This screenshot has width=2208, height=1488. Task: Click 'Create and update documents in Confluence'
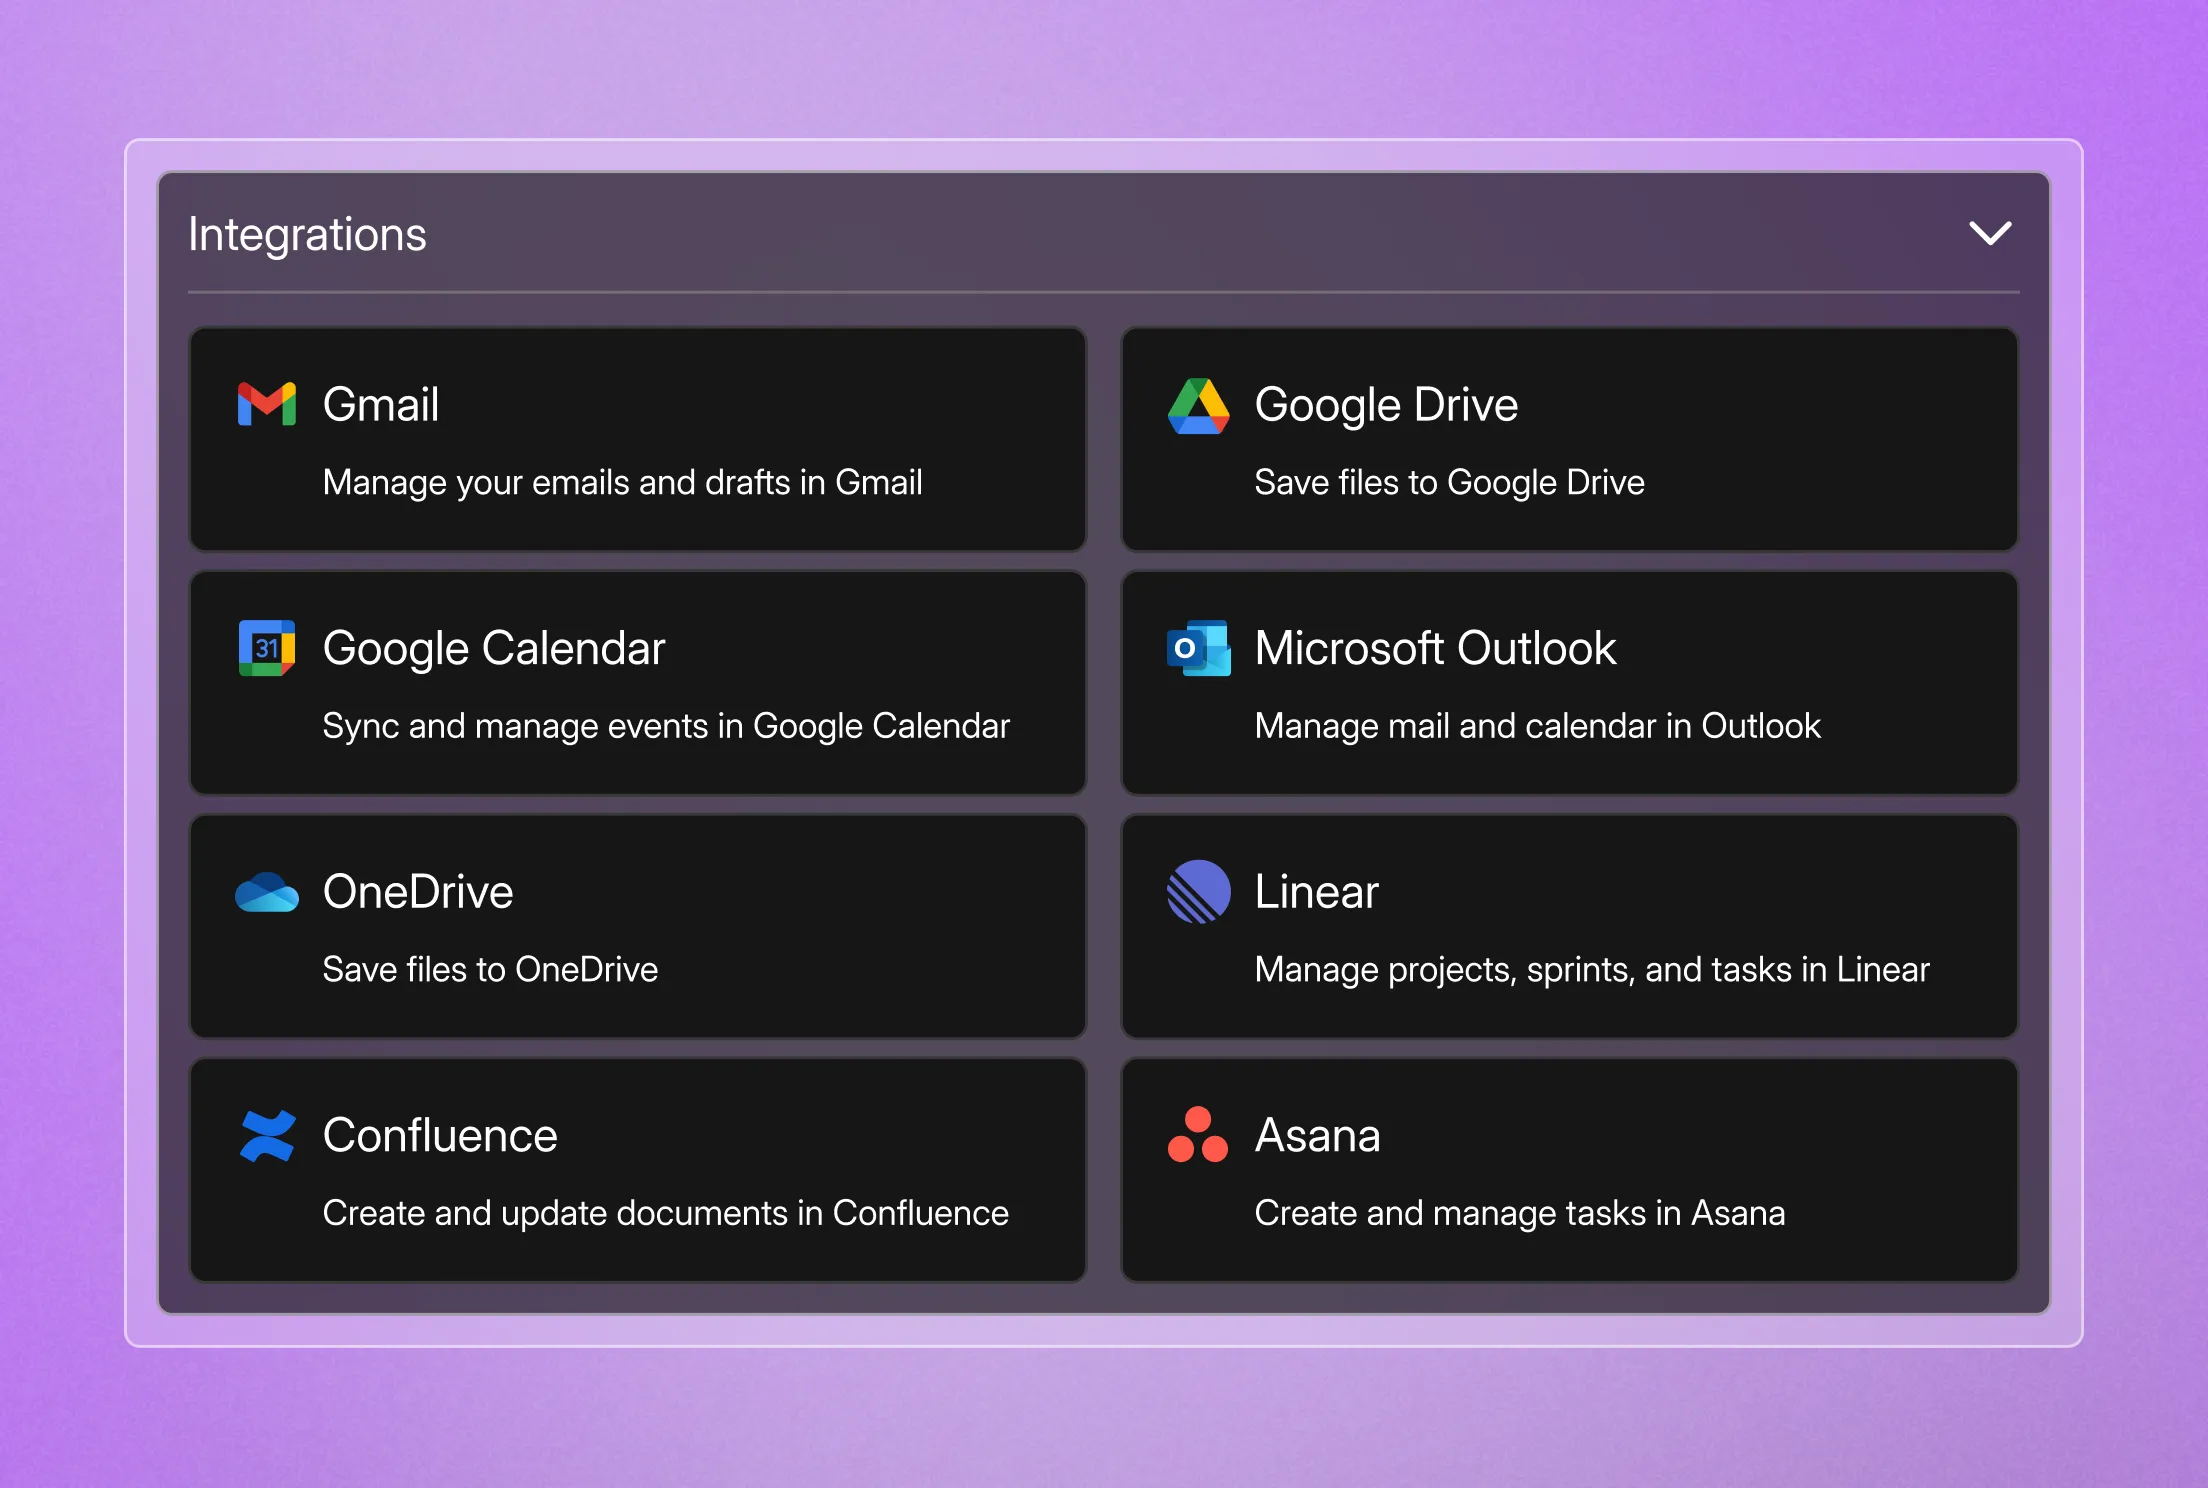click(665, 1213)
